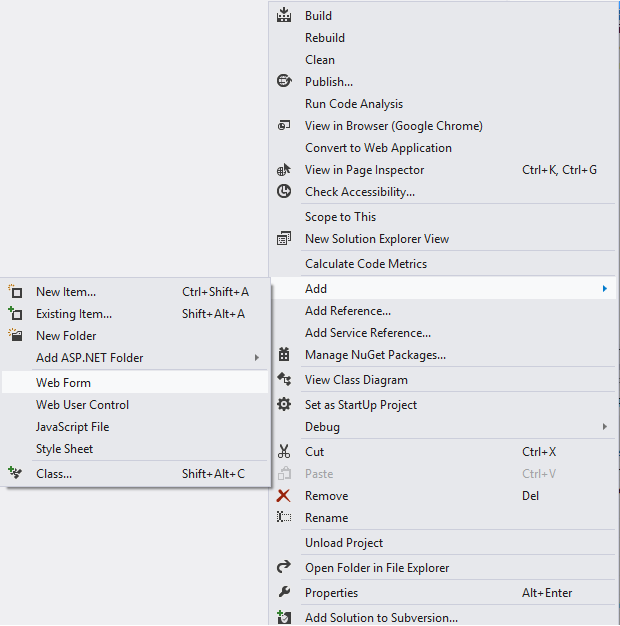Image resolution: width=620 pixels, height=626 pixels.
Task: Click the View Class Diagram icon
Action: (x=284, y=379)
